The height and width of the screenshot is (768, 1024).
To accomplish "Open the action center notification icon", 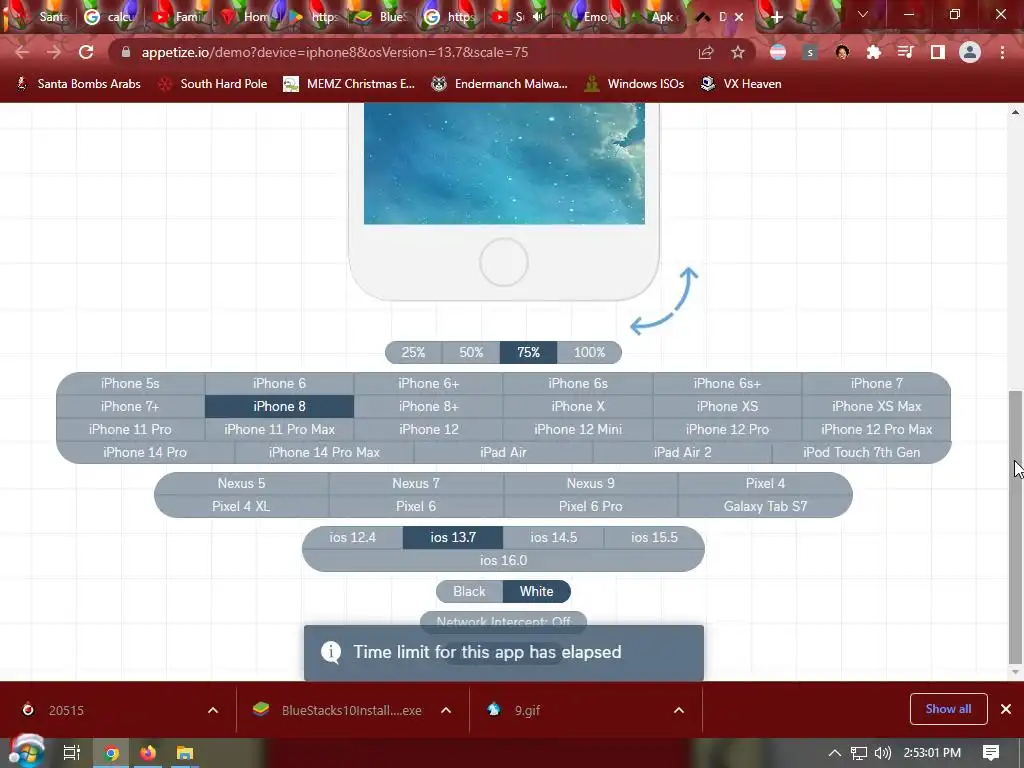I will coord(991,753).
